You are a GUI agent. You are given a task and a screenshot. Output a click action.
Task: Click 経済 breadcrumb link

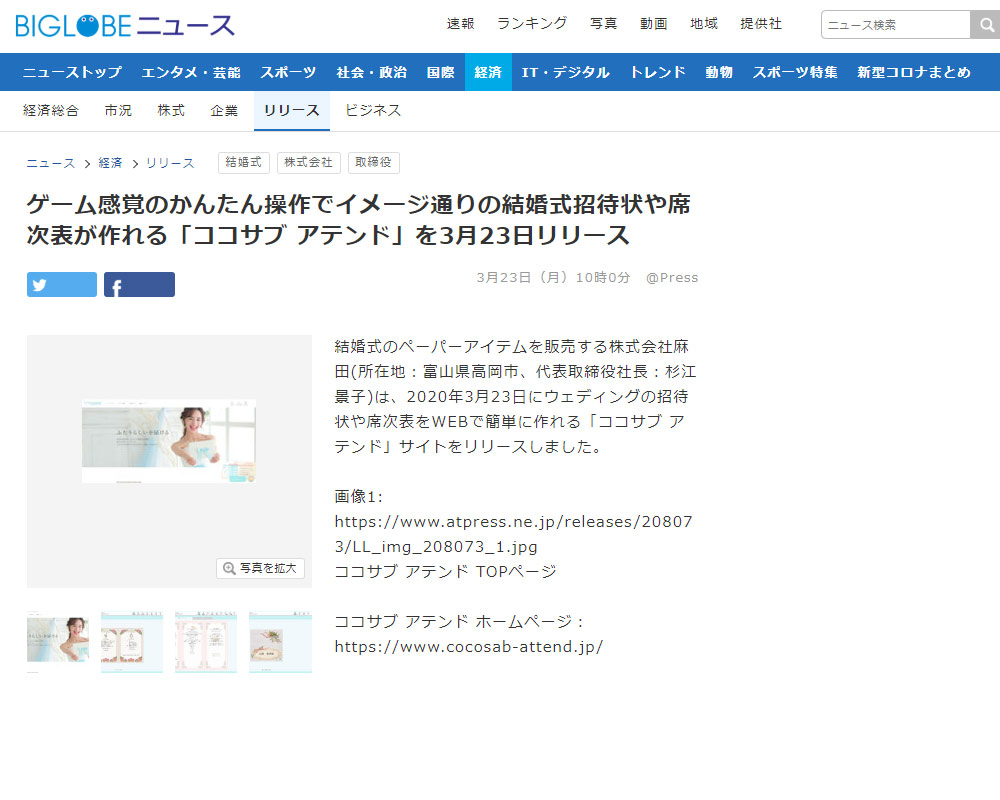[x=110, y=163]
